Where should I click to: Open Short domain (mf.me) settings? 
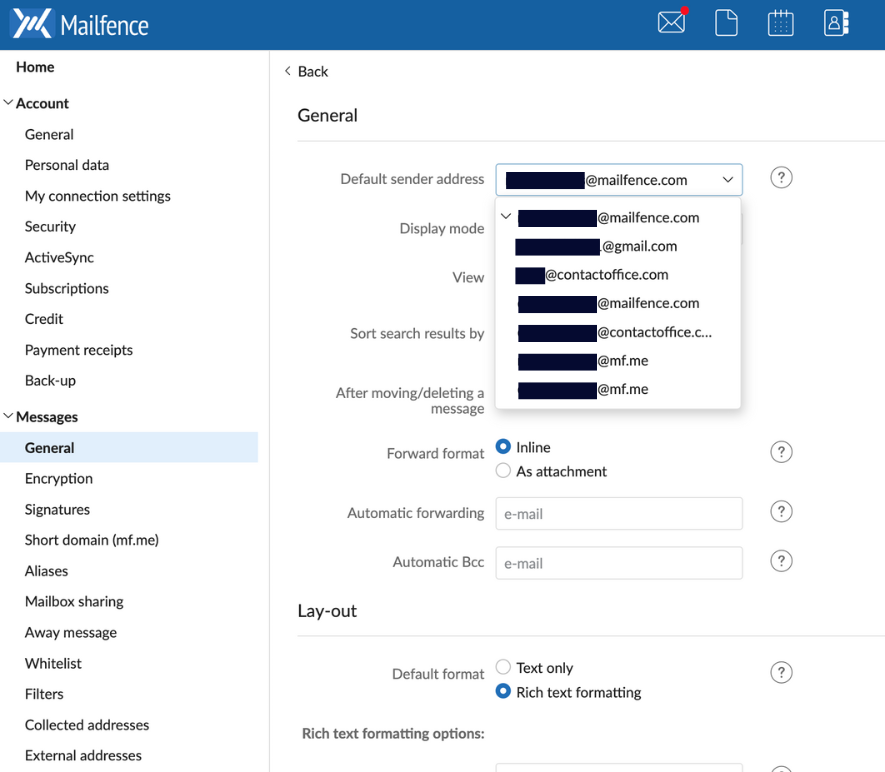[x=91, y=540]
